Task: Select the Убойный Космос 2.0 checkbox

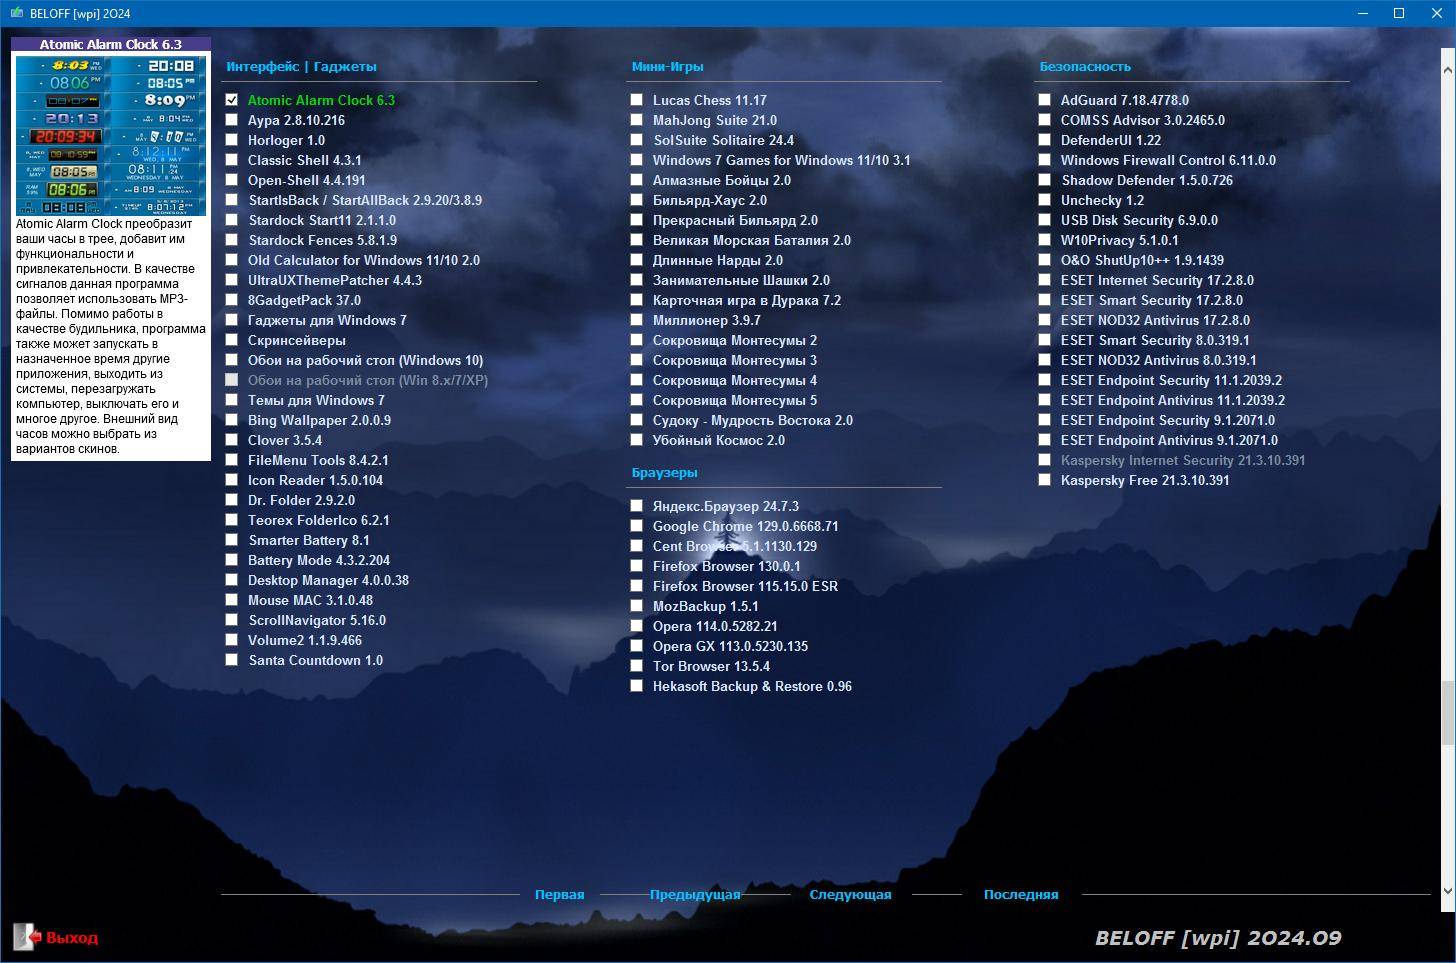Action: point(637,440)
